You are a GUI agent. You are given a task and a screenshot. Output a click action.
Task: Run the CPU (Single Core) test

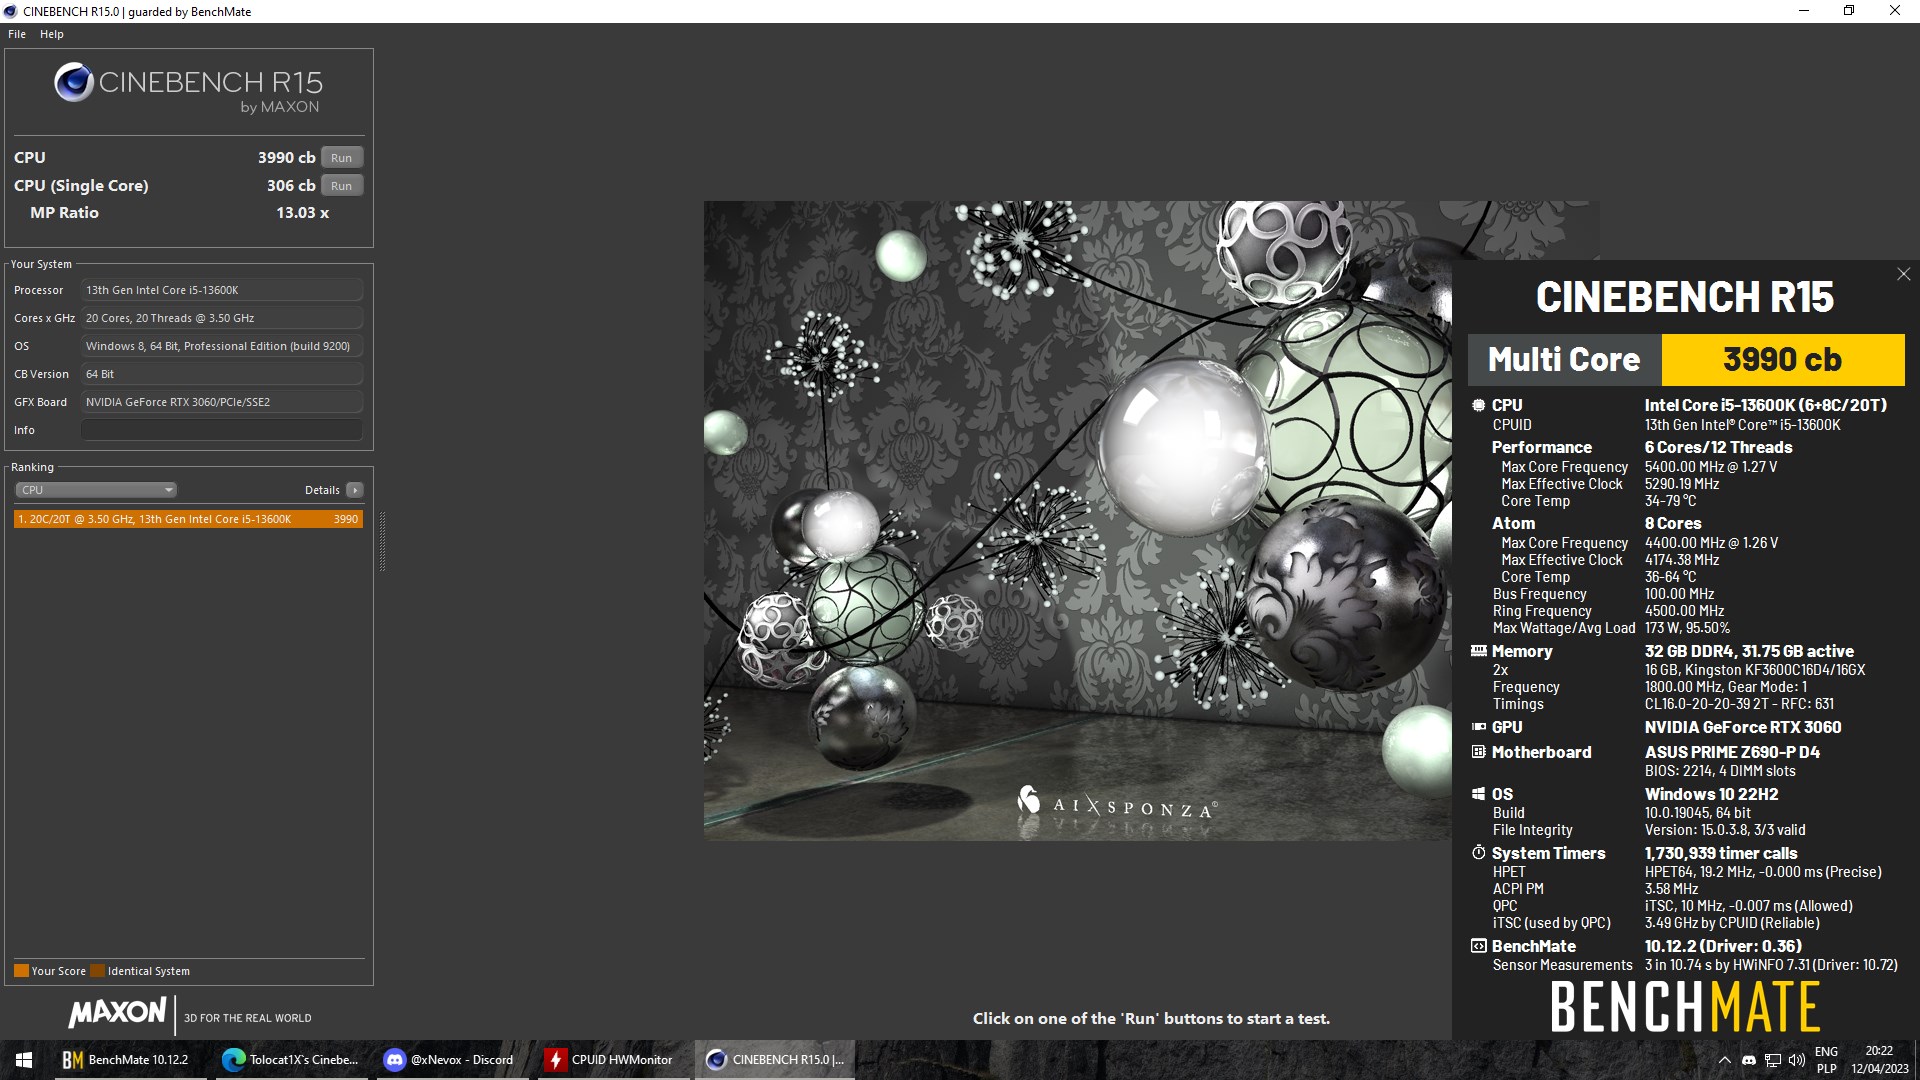tap(342, 186)
